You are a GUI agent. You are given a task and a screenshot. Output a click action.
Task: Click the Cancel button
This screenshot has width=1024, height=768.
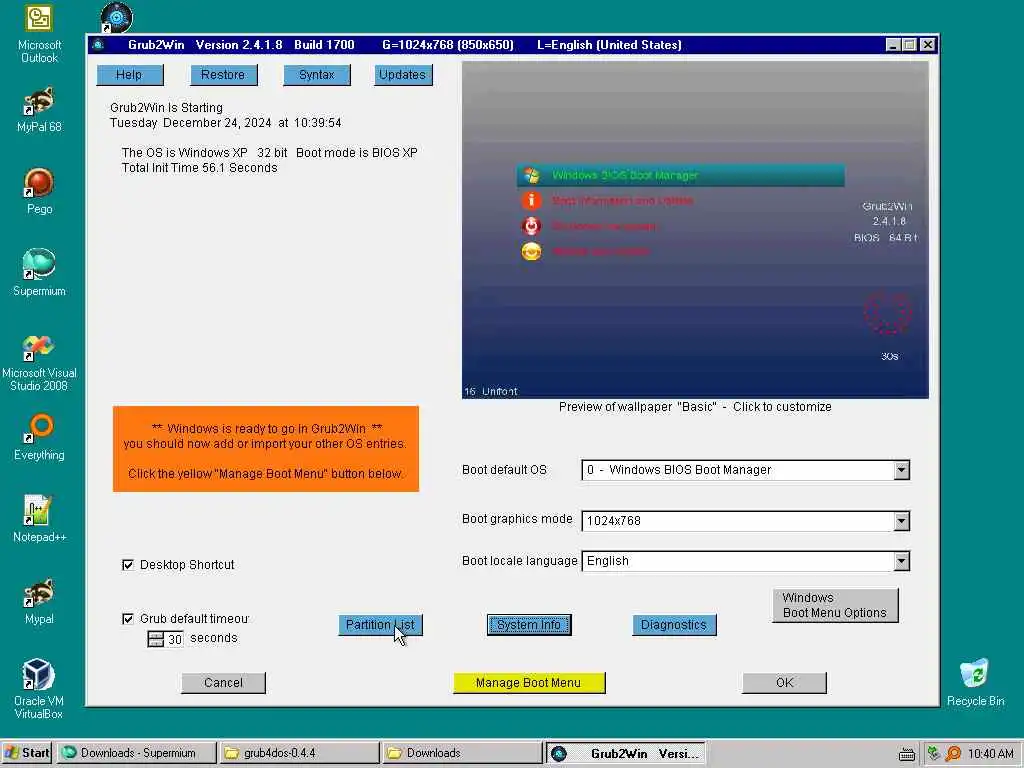223,683
